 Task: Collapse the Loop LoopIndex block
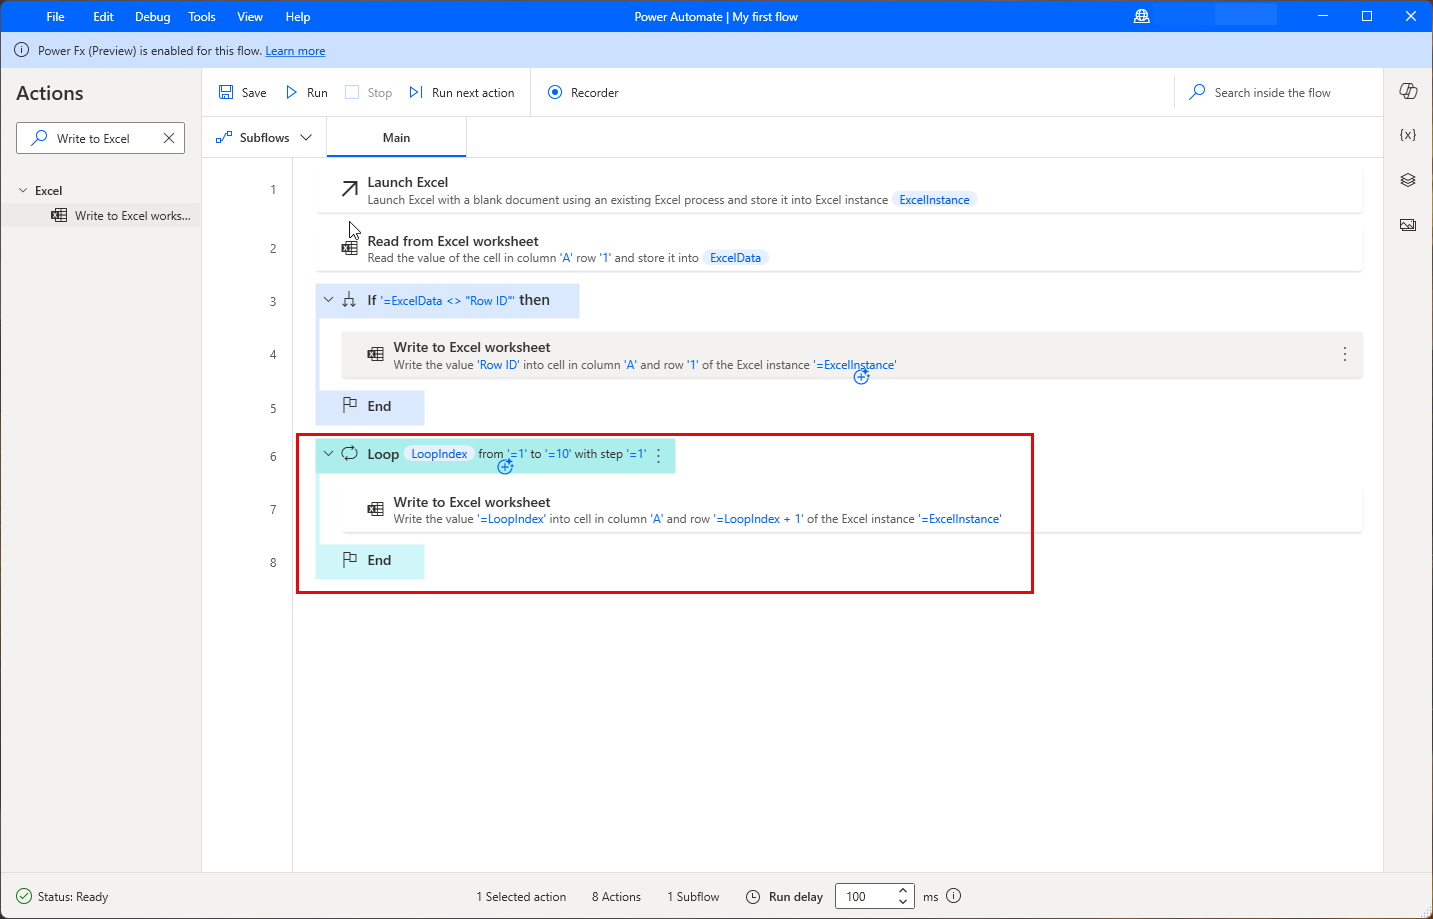328,453
